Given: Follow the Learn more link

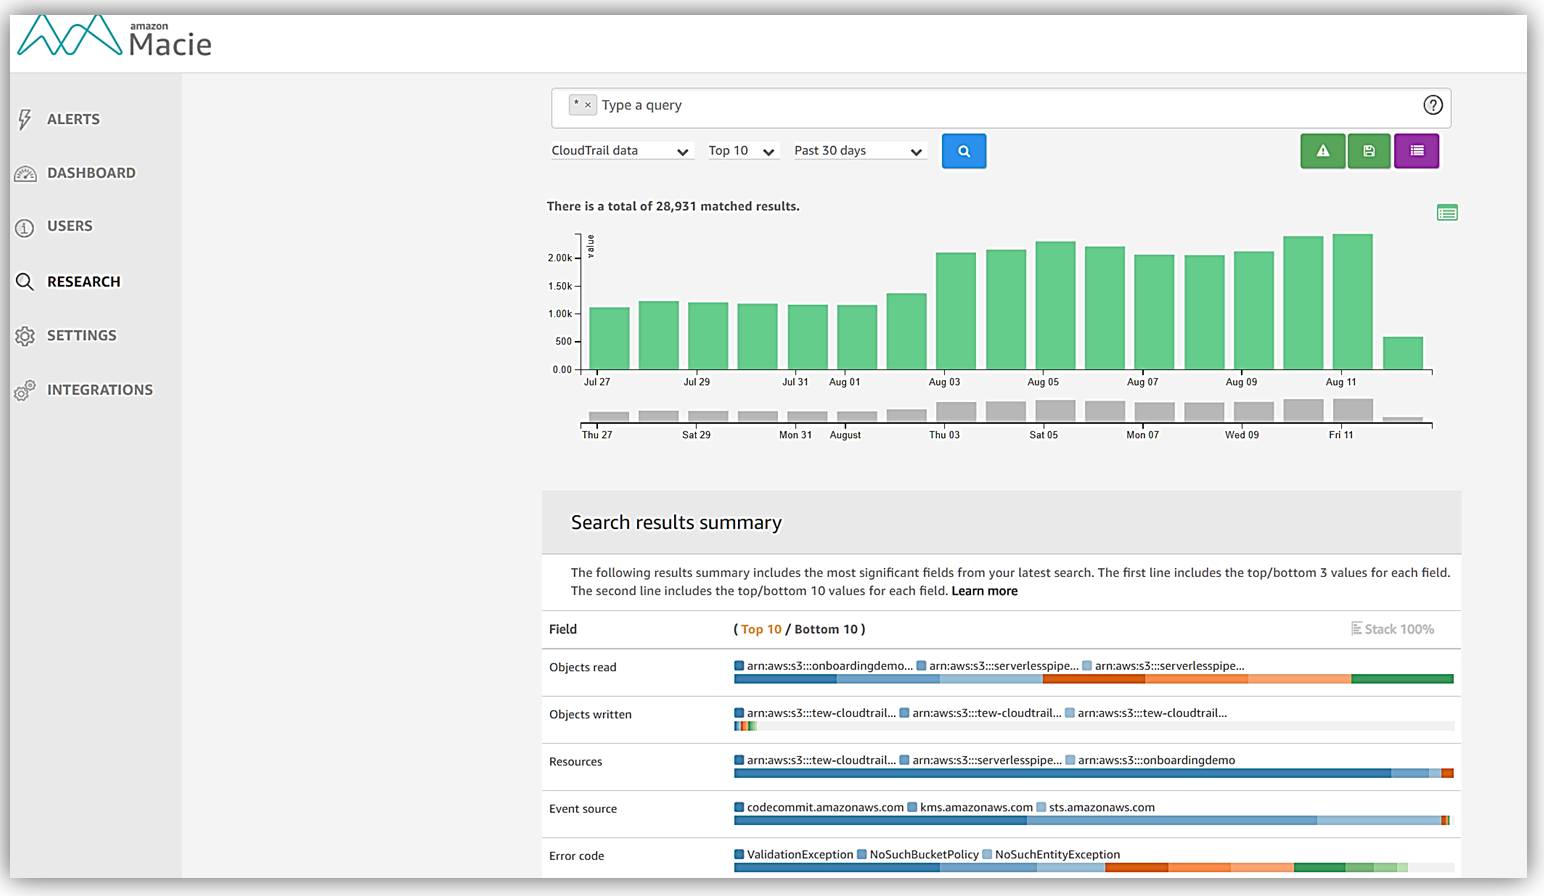Looking at the screenshot, I should 984,591.
